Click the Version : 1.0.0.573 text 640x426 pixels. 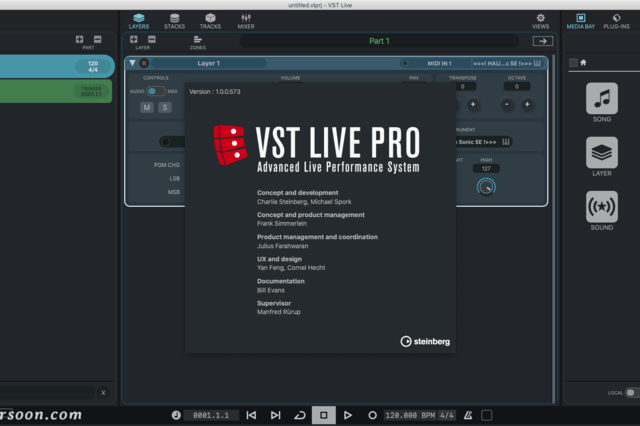click(x=215, y=92)
